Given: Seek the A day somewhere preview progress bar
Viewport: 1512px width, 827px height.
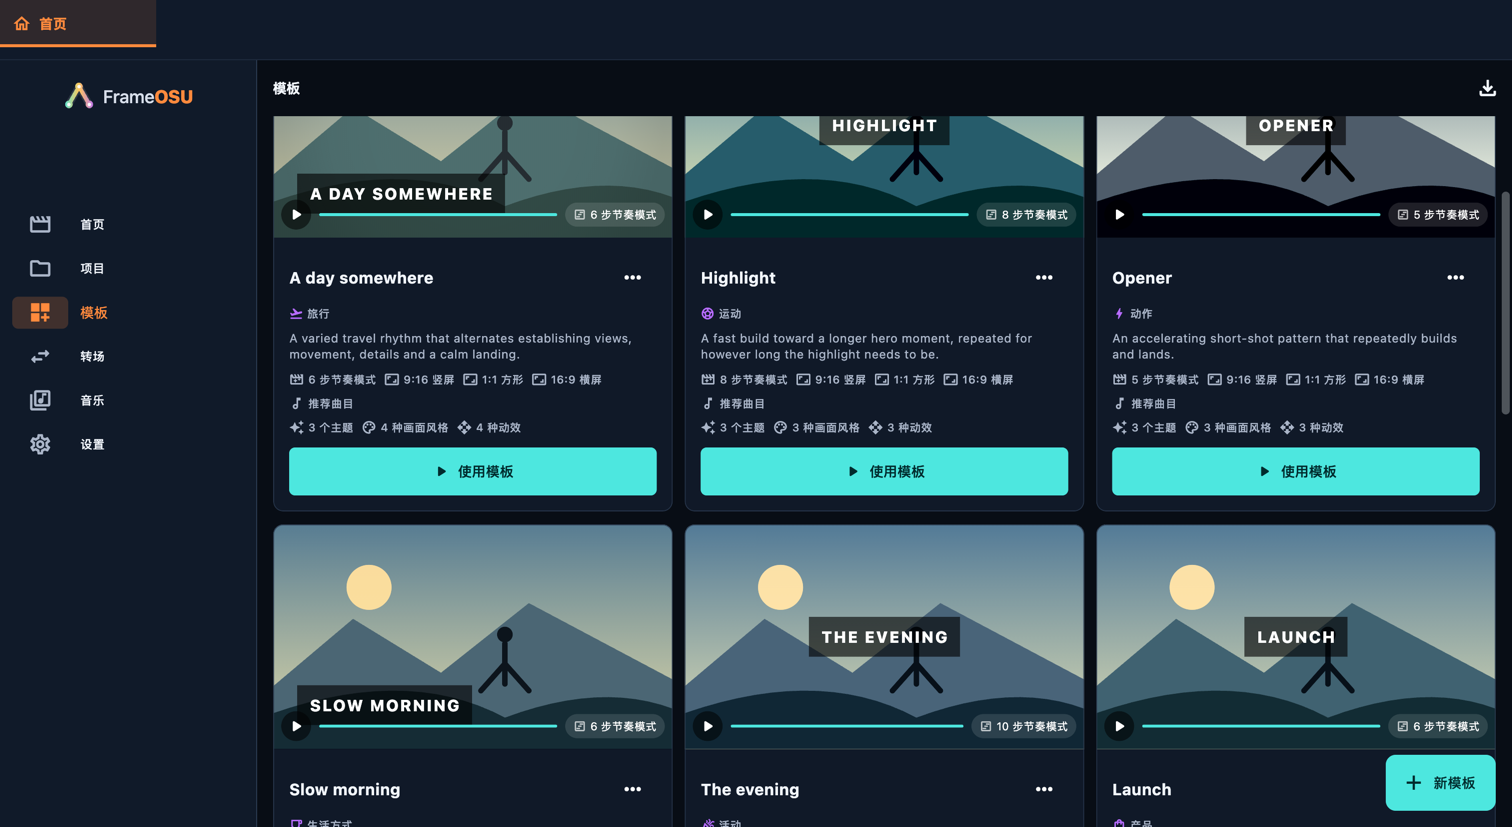Looking at the screenshot, I should (x=438, y=215).
